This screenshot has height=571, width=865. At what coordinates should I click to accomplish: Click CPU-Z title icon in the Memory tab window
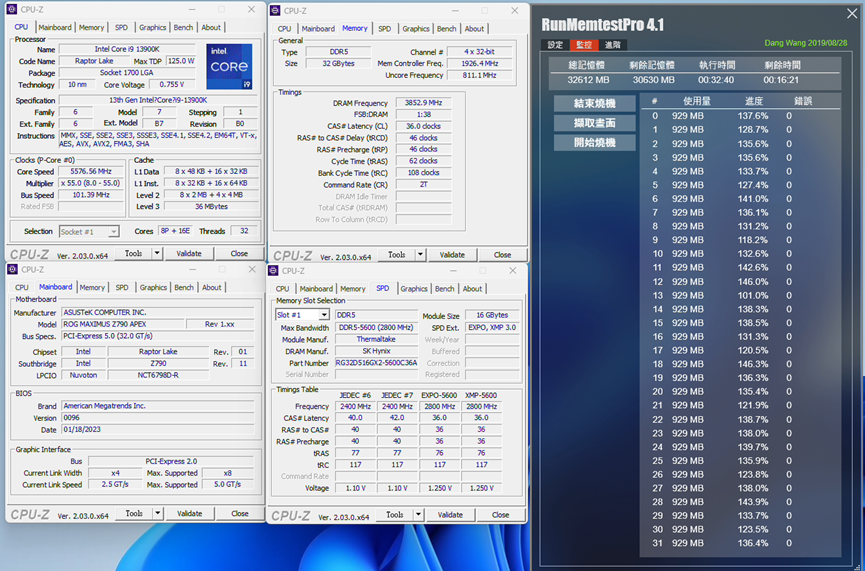click(275, 10)
